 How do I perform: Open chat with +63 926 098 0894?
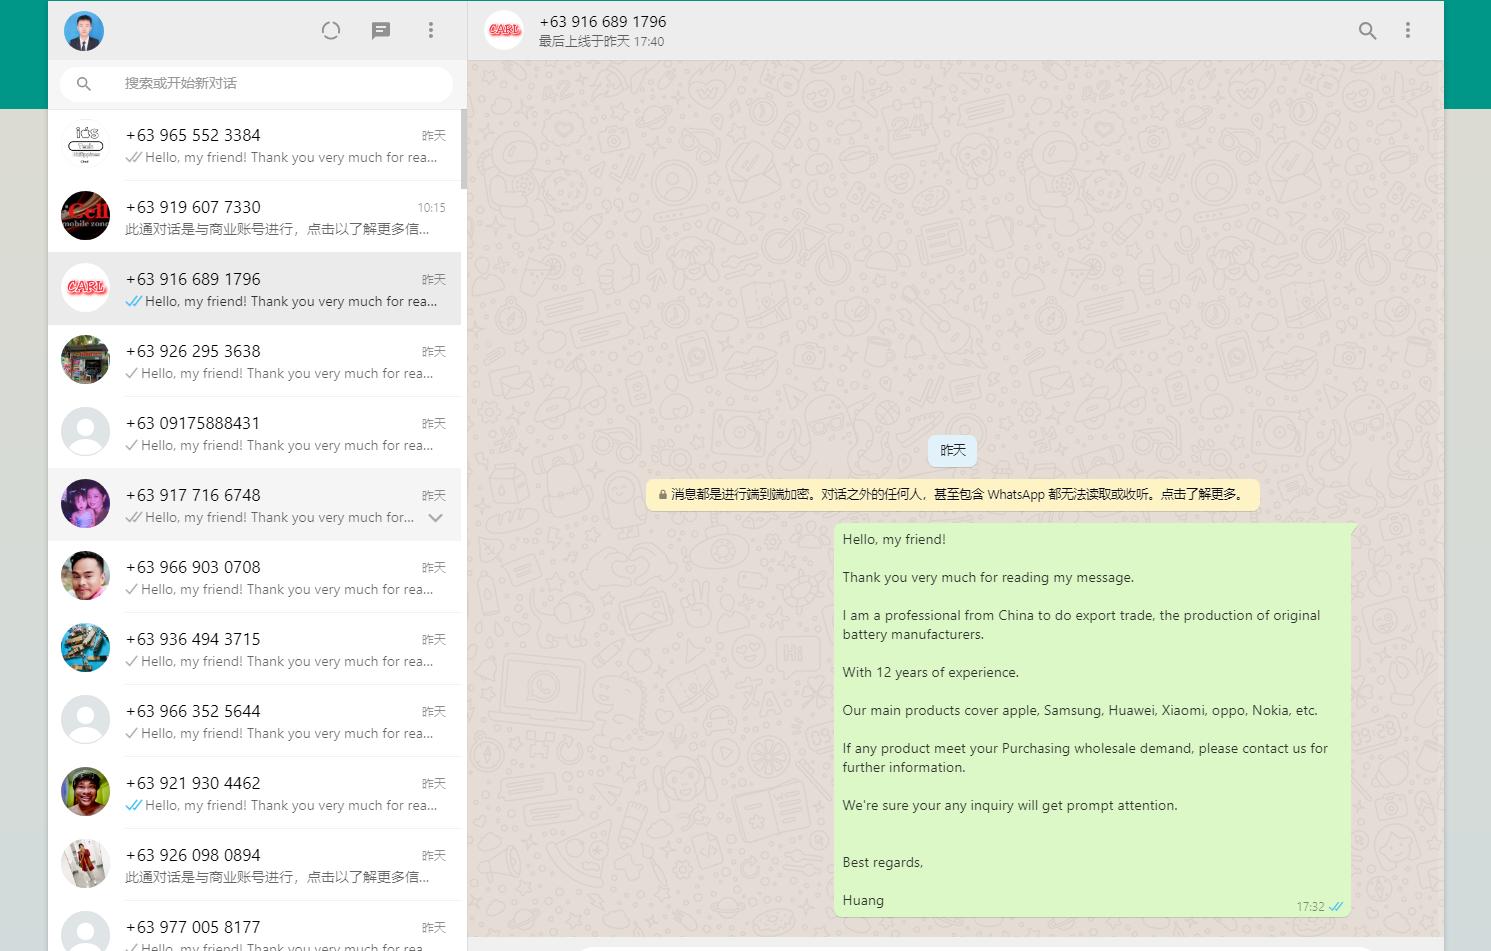point(255,865)
